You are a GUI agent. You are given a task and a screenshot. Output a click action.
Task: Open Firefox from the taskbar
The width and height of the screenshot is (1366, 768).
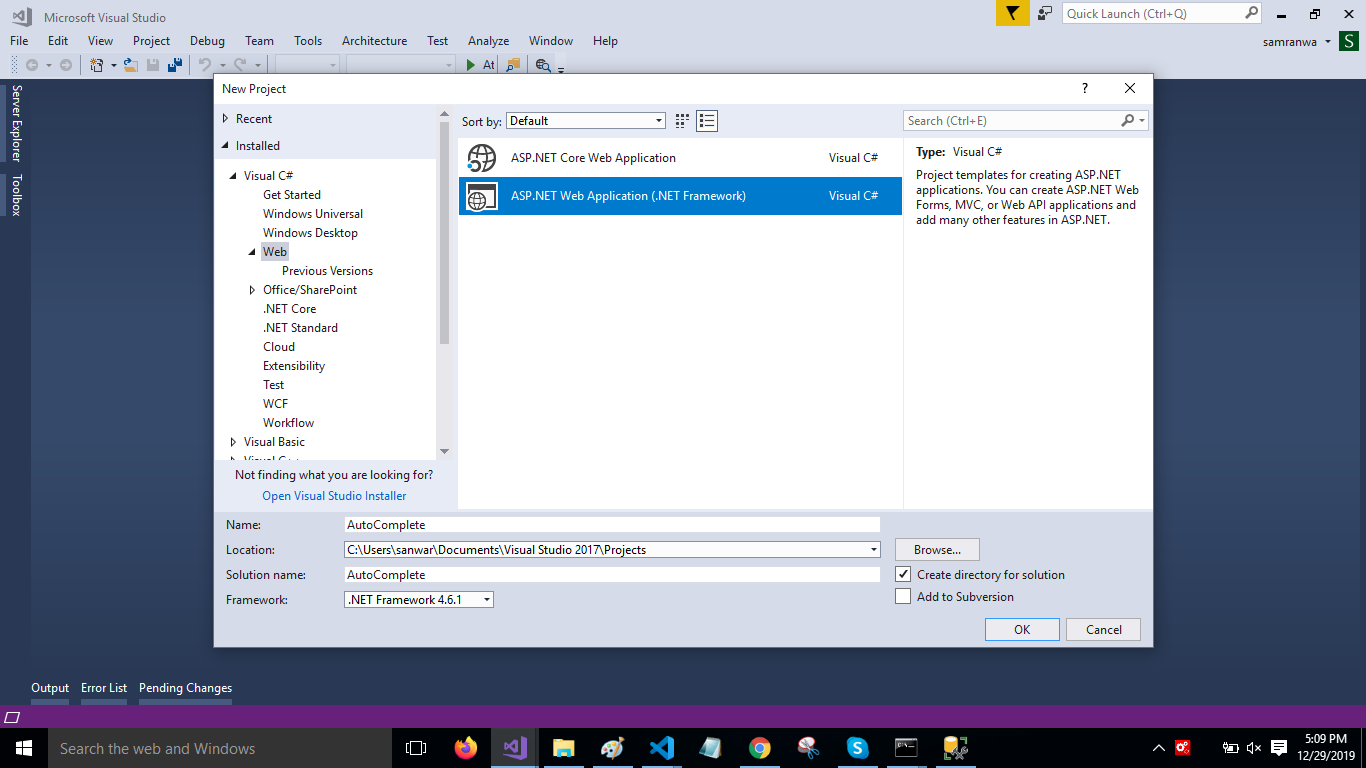pyautogui.click(x=466, y=748)
